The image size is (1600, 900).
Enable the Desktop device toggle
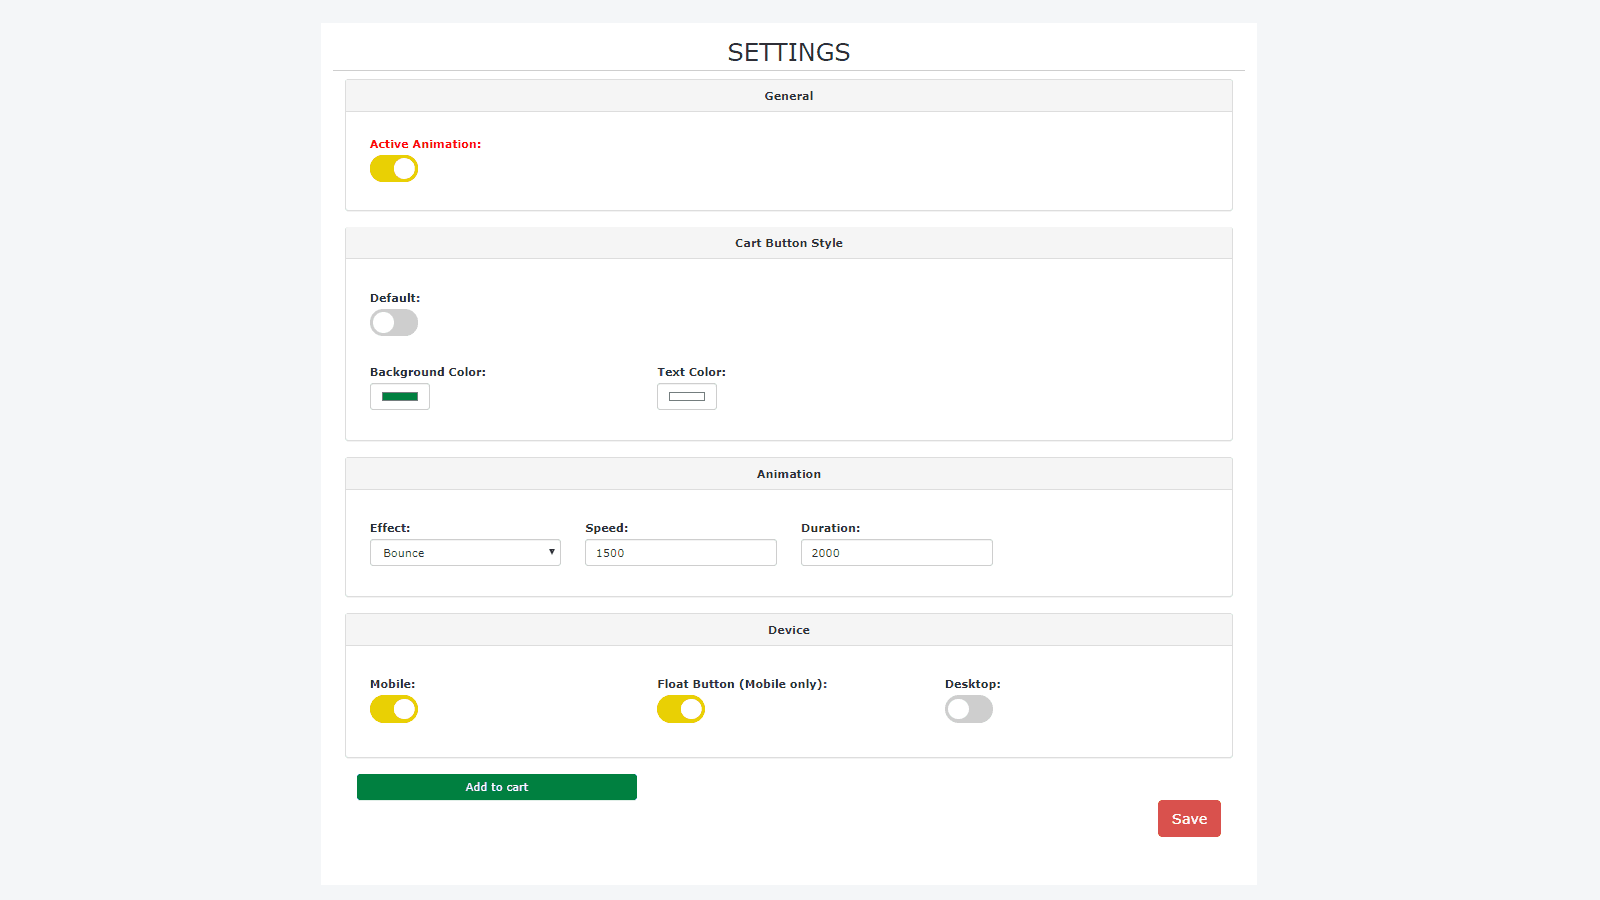pyautogui.click(x=968, y=709)
